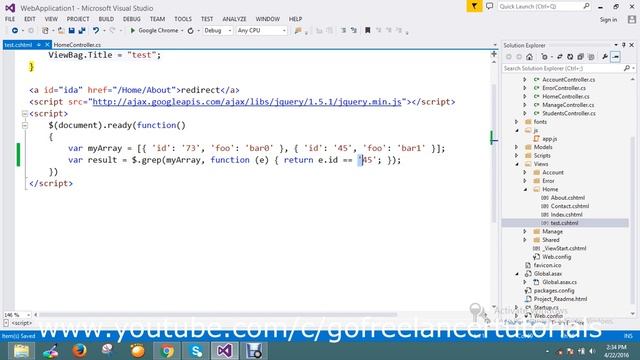The height and width of the screenshot is (360, 640).
Task: Toggle auto-hide pin on Solution Explorer
Action: (624, 45)
